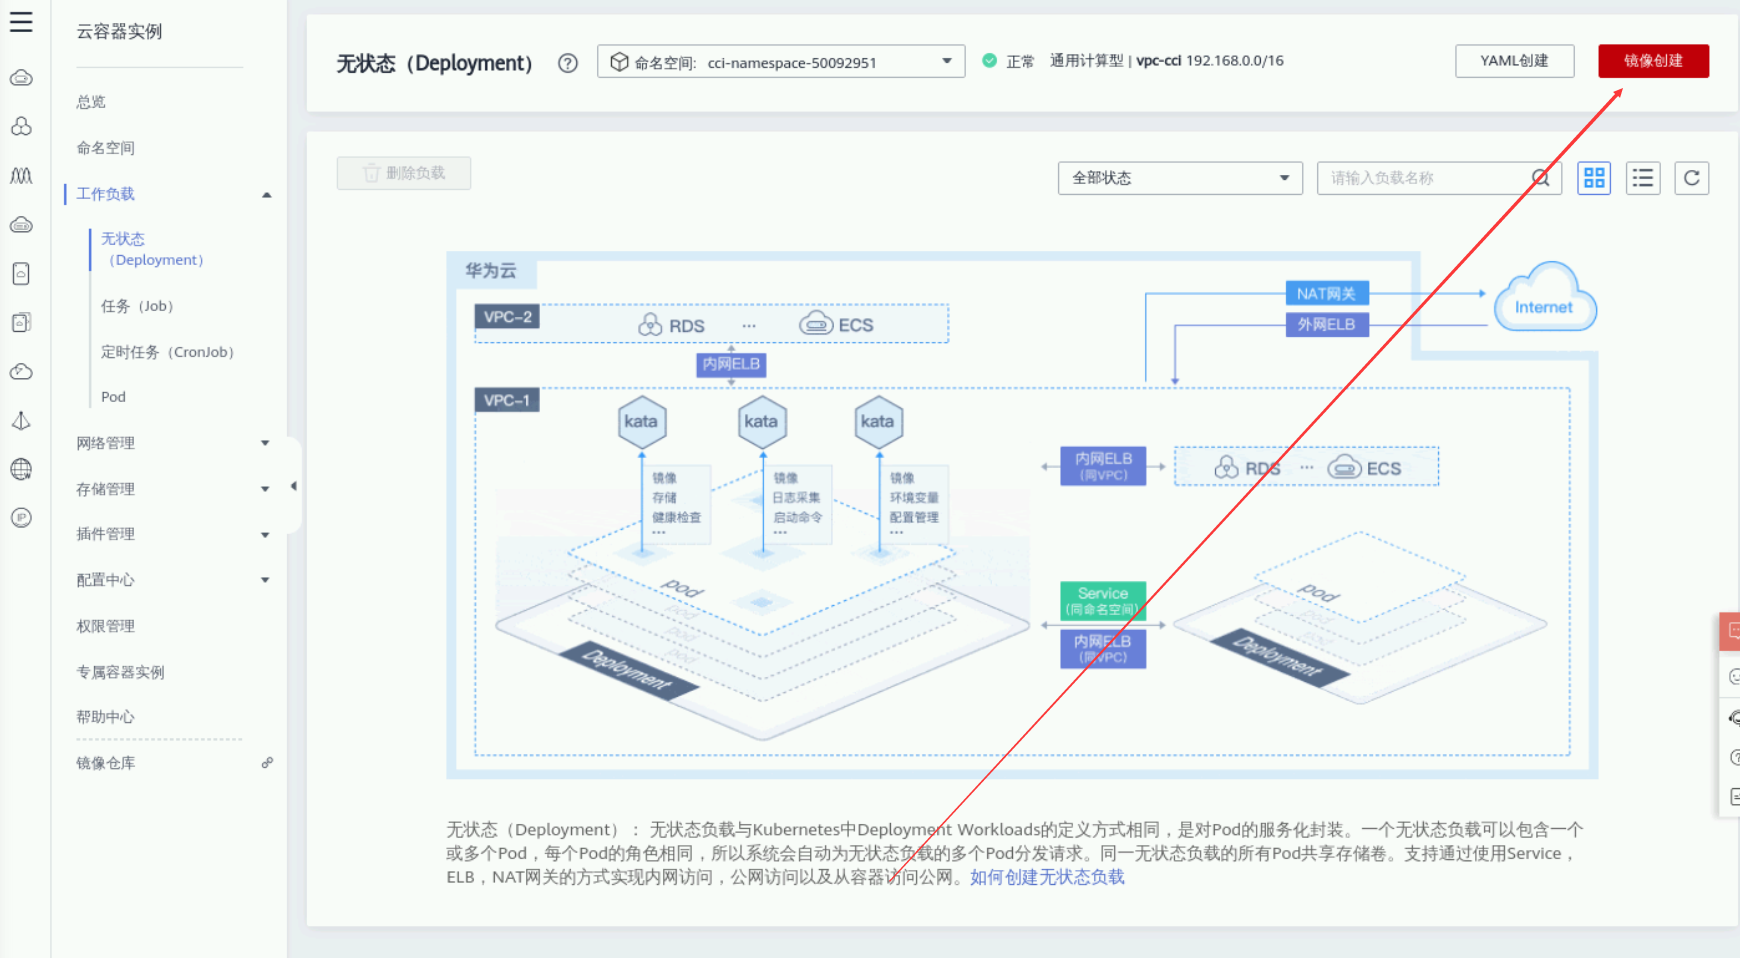Open help tooltip beside 无状态 (Deployment) title
1740x958 pixels.
click(568, 63)
